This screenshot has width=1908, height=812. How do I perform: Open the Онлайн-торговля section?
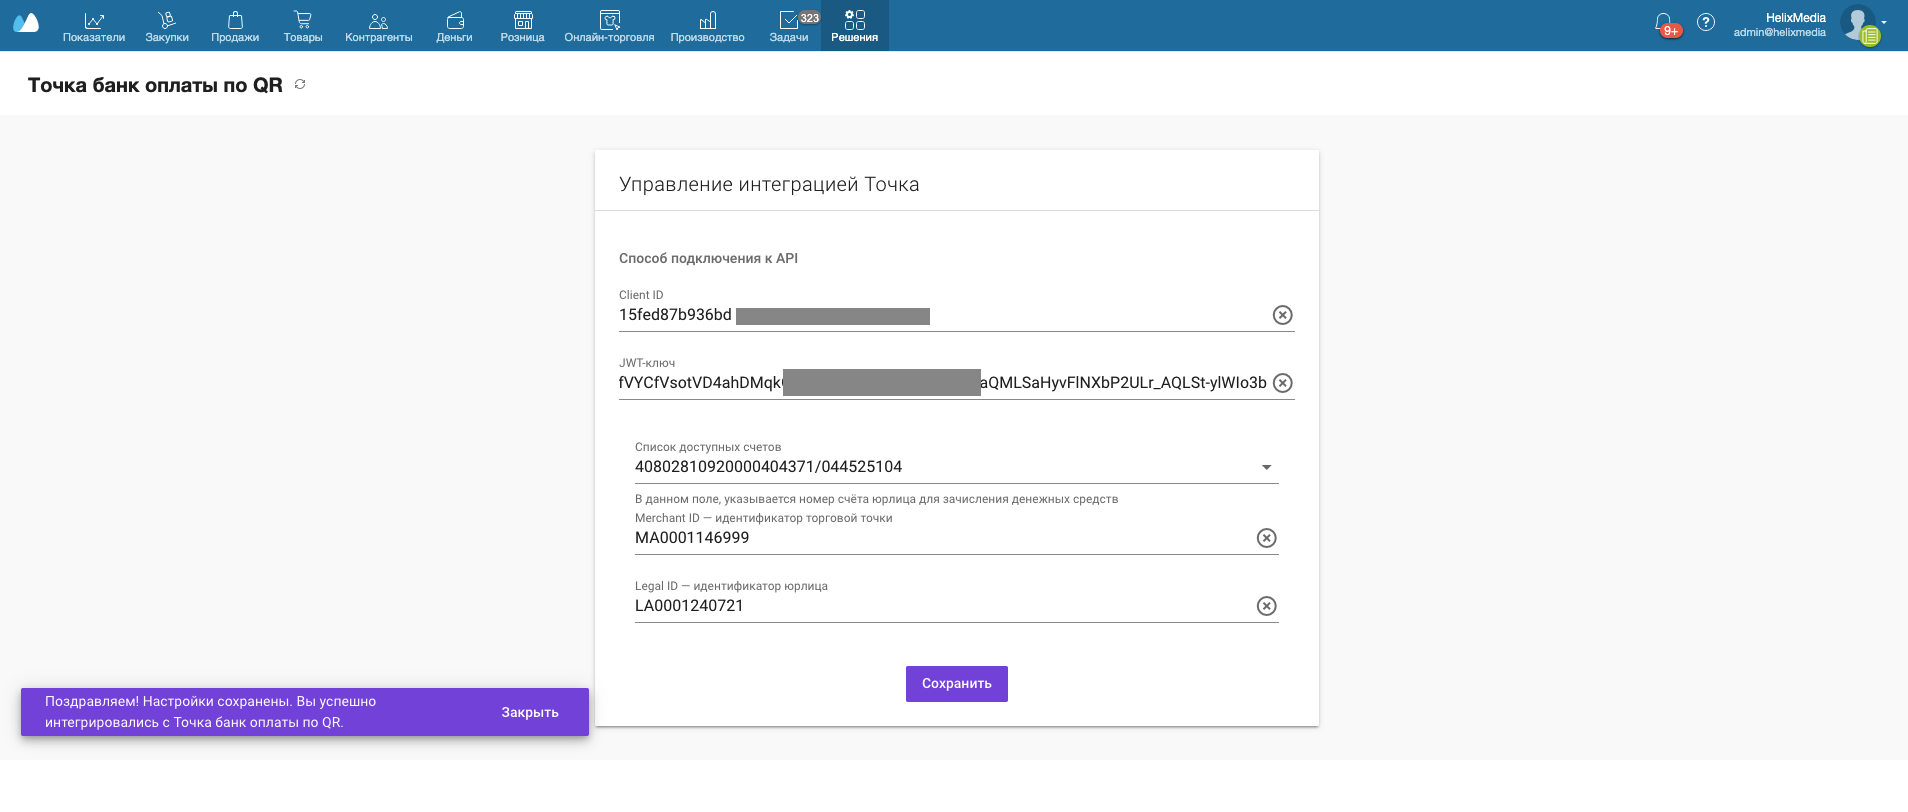[x=609, y=26]
